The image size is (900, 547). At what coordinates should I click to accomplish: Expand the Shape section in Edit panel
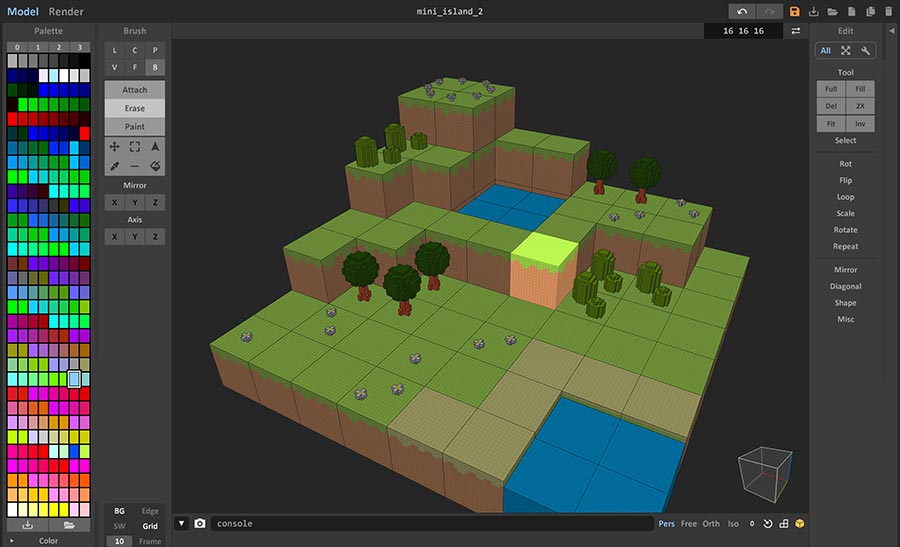(x=846, y=303)
